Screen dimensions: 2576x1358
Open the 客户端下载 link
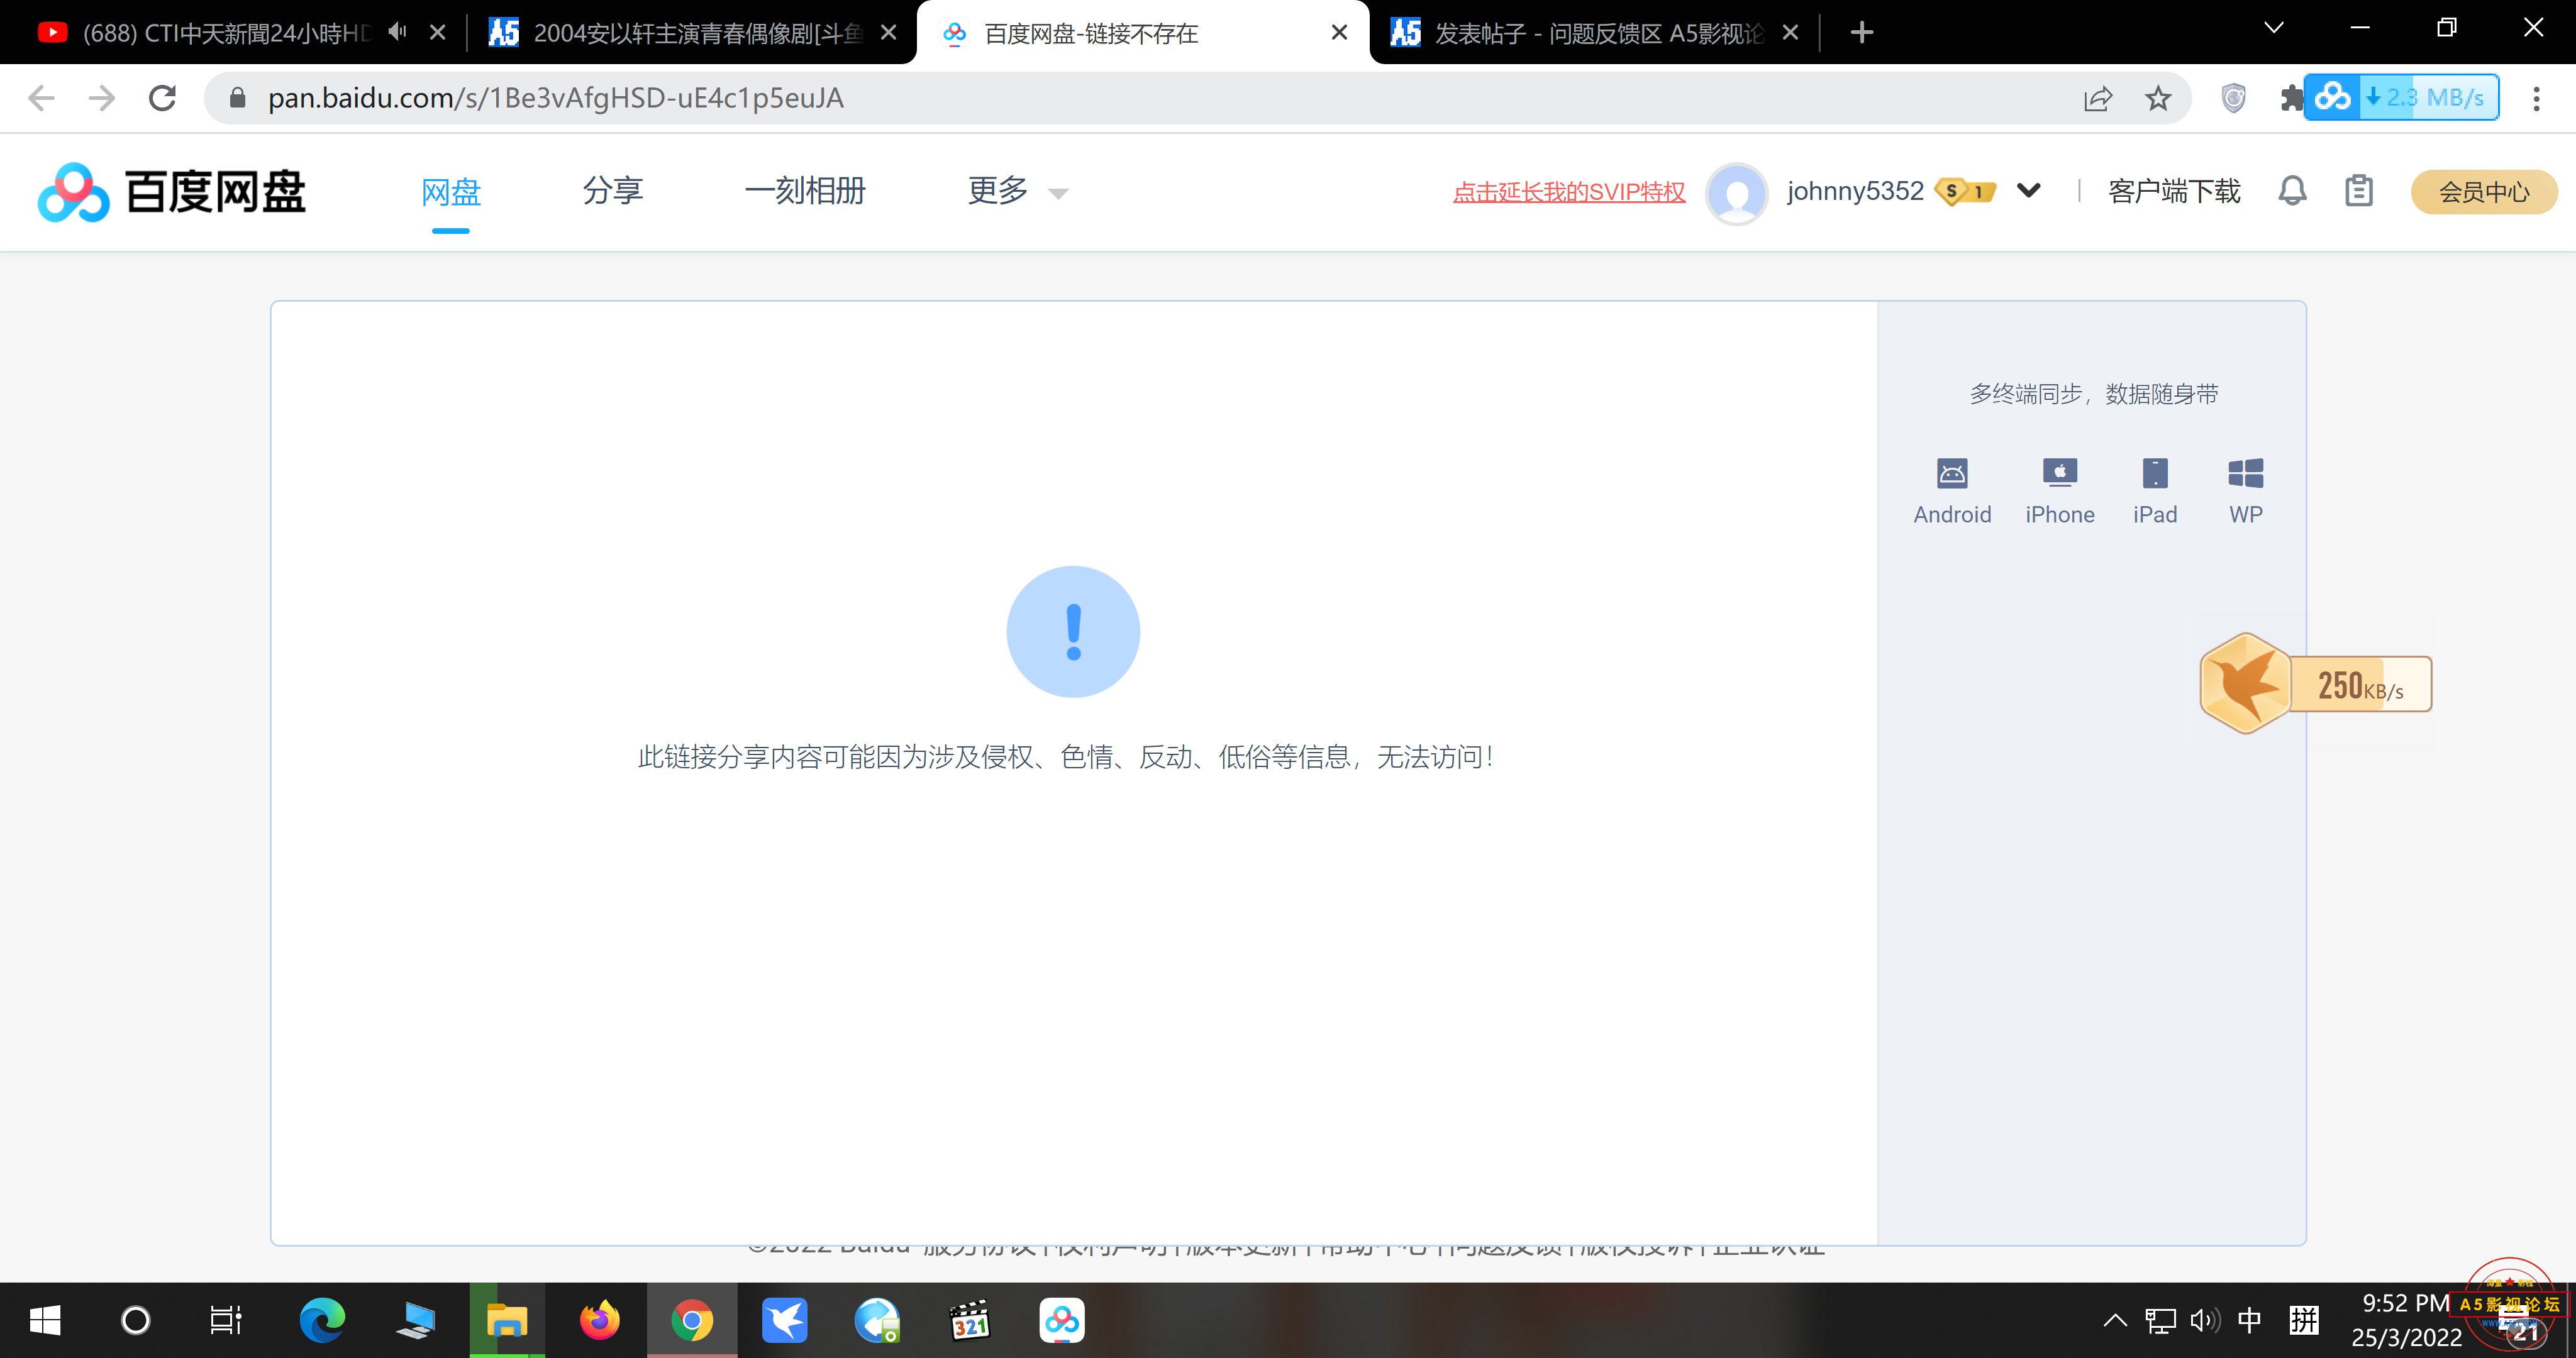(2174, 191)
